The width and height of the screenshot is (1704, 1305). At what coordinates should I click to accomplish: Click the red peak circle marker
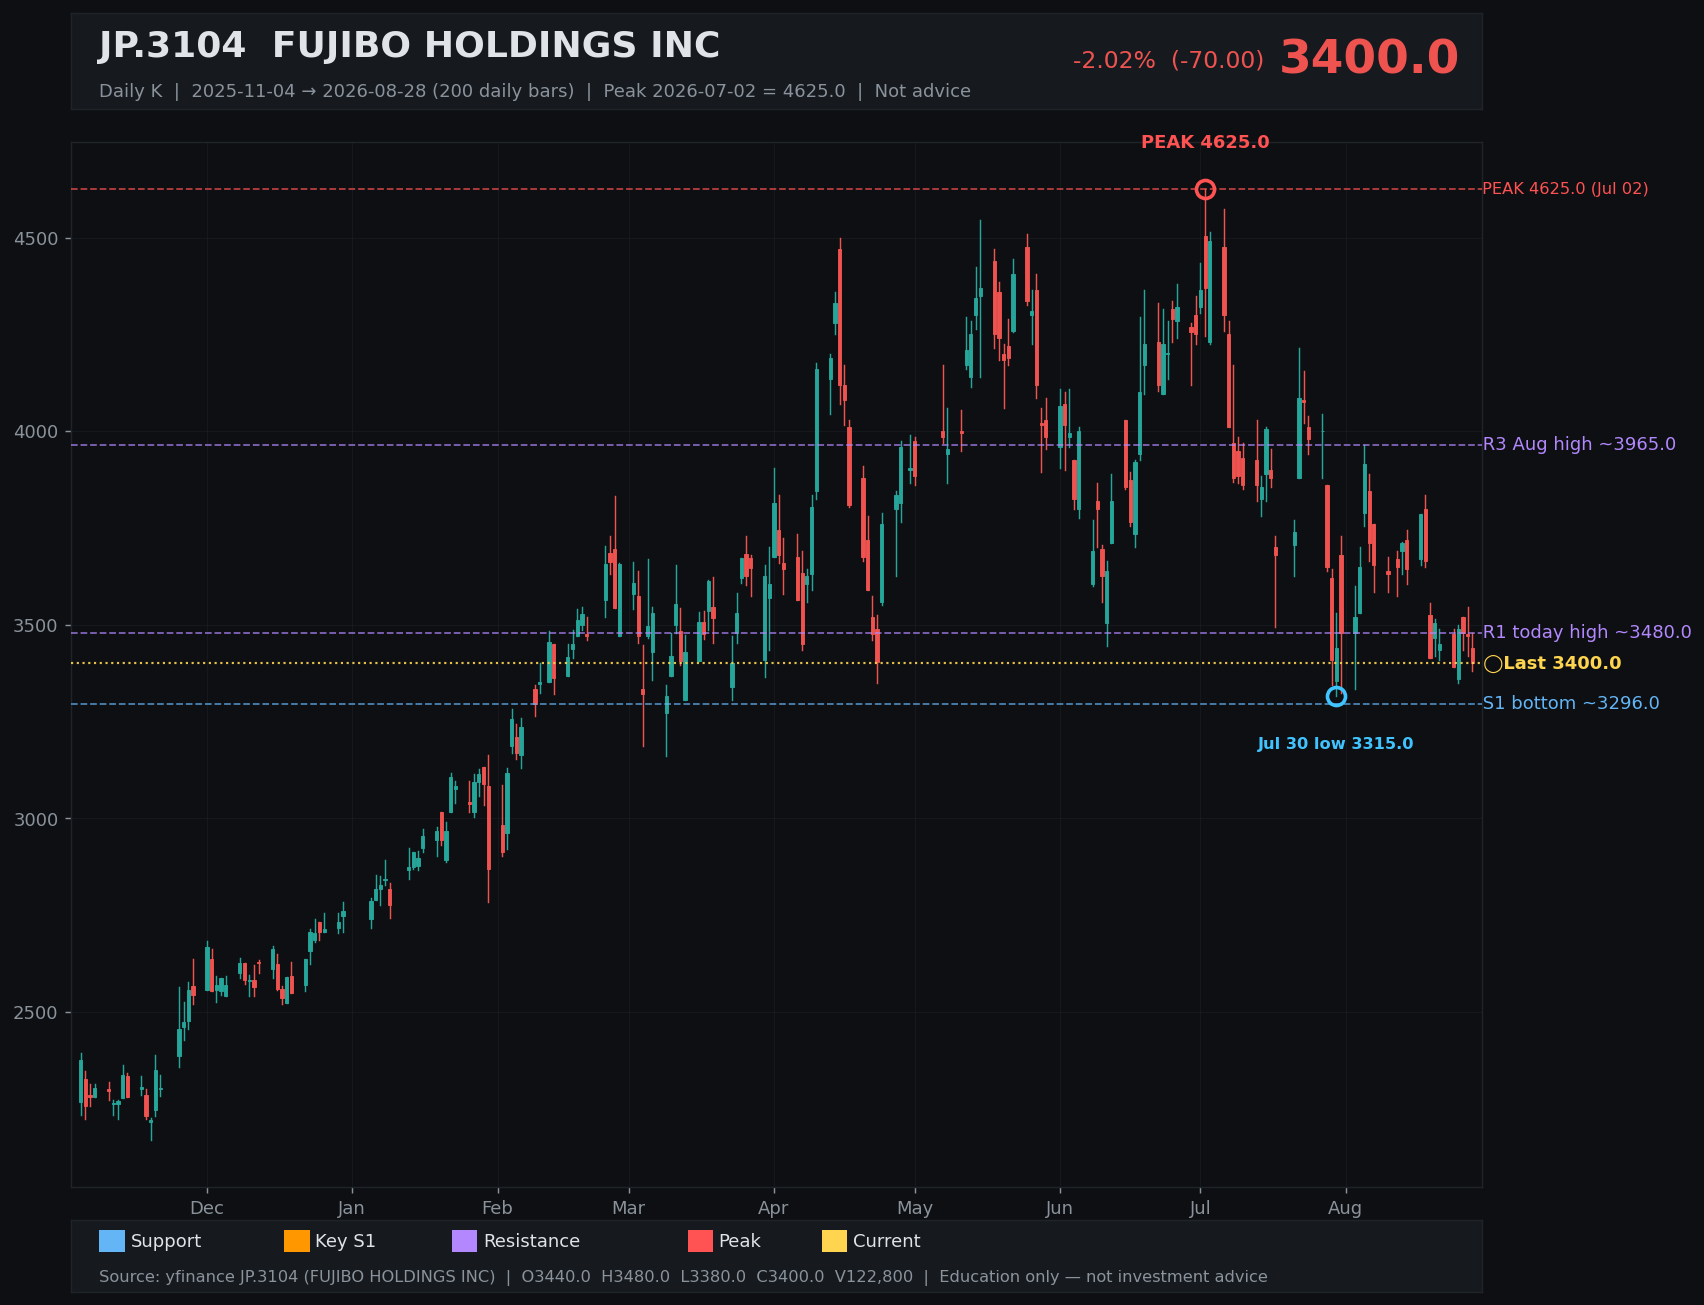click(1205, 189)
